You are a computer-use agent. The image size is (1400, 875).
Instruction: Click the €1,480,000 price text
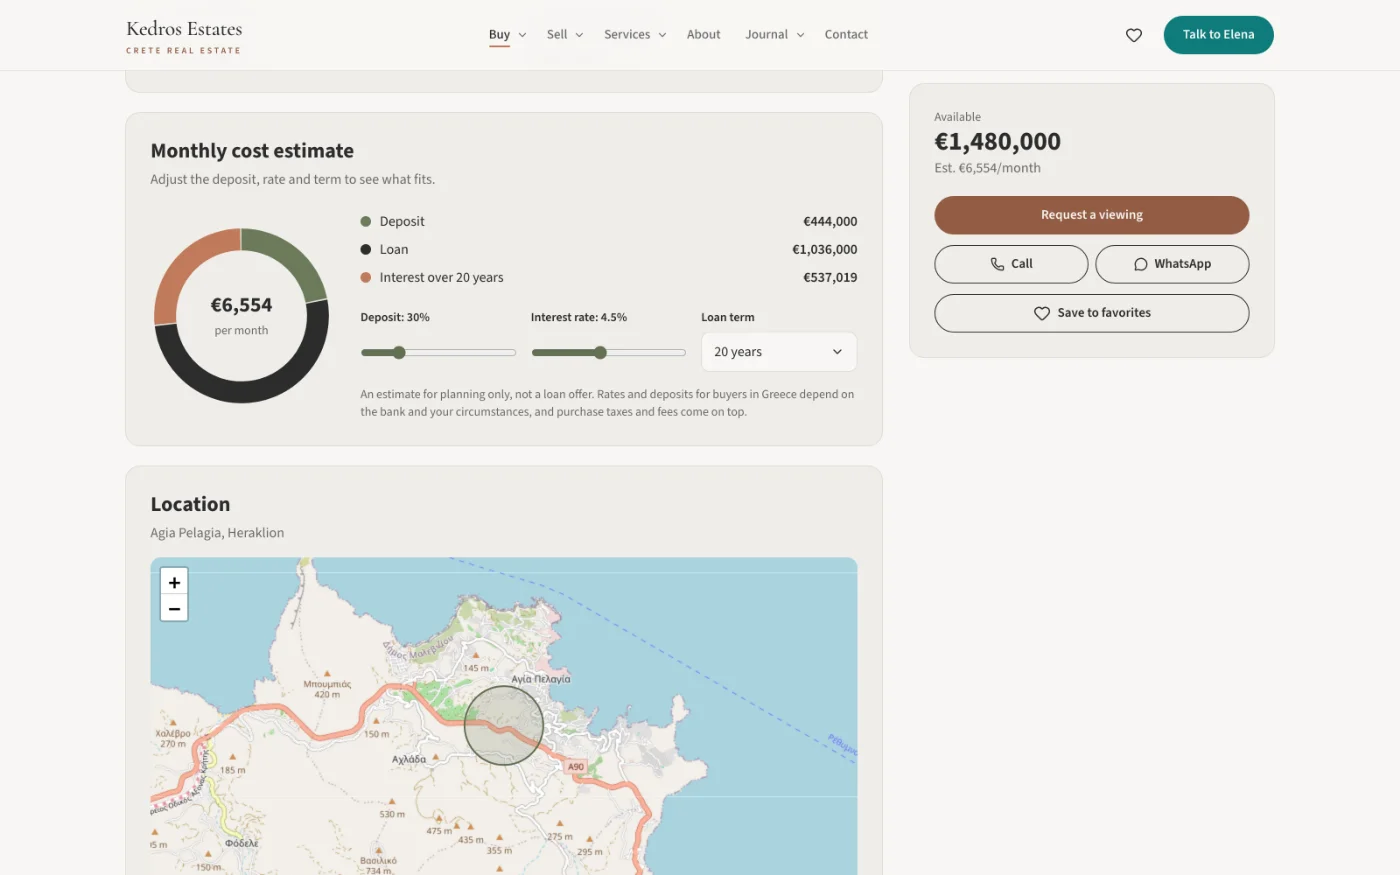[x=997, y=142]
